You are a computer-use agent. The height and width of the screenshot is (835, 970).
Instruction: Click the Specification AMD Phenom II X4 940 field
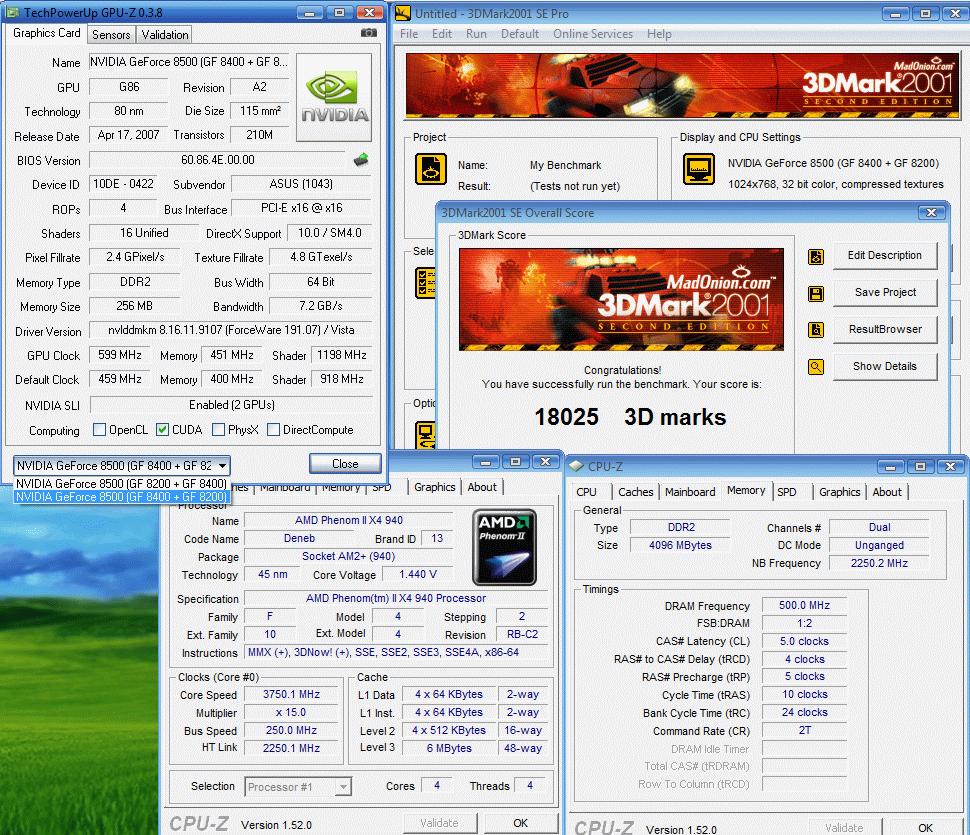(x=396, y=599)
